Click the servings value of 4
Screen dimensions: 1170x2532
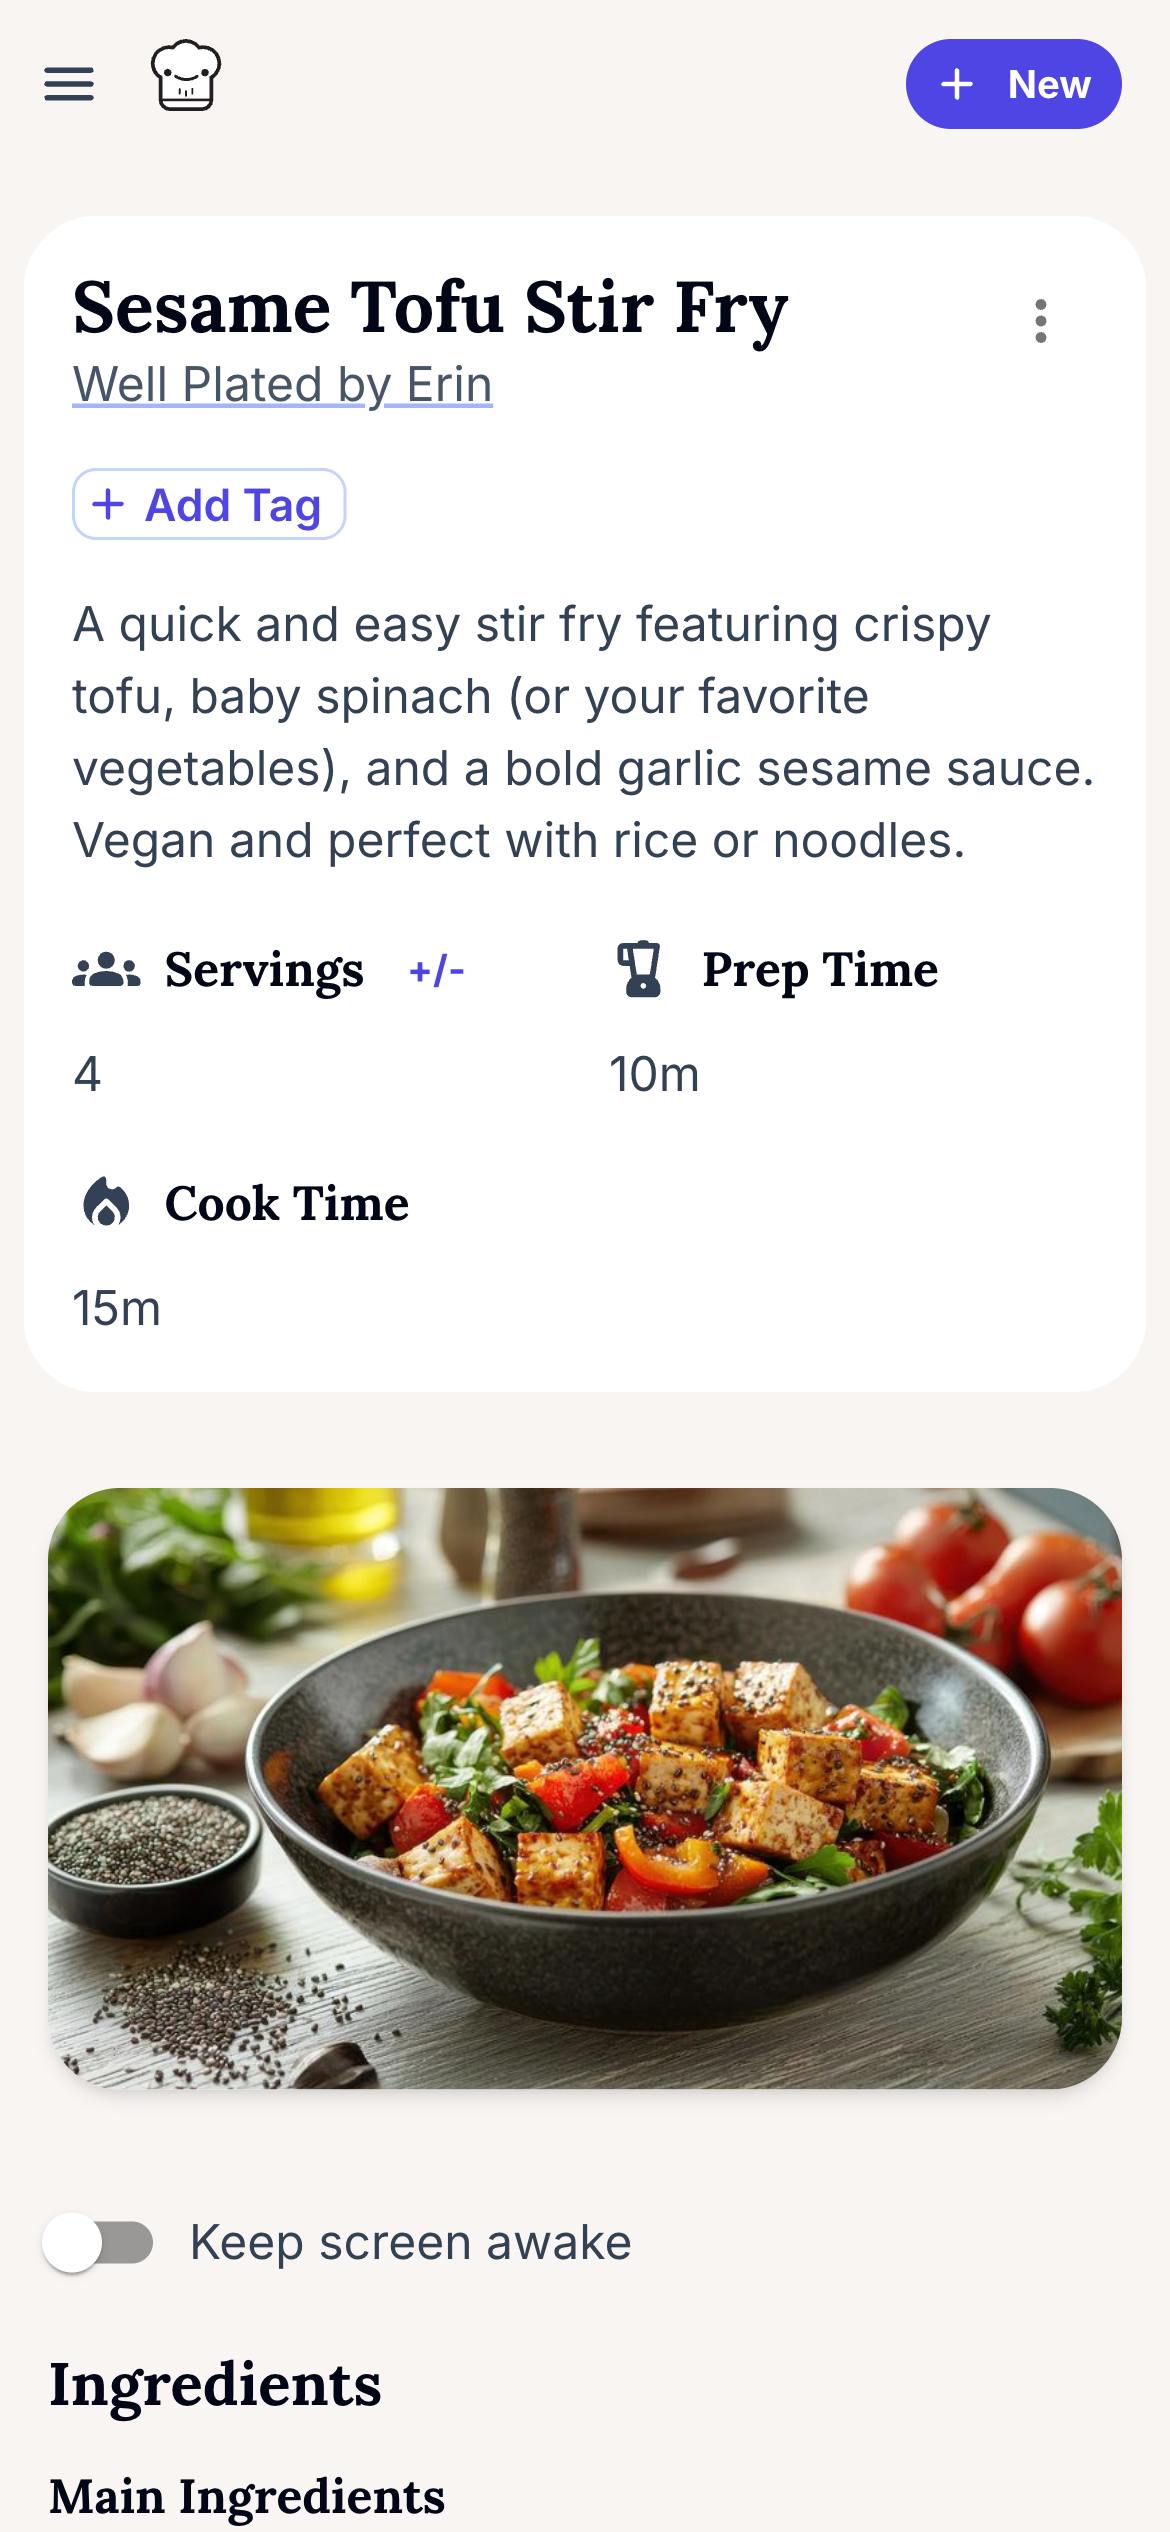88,1075
